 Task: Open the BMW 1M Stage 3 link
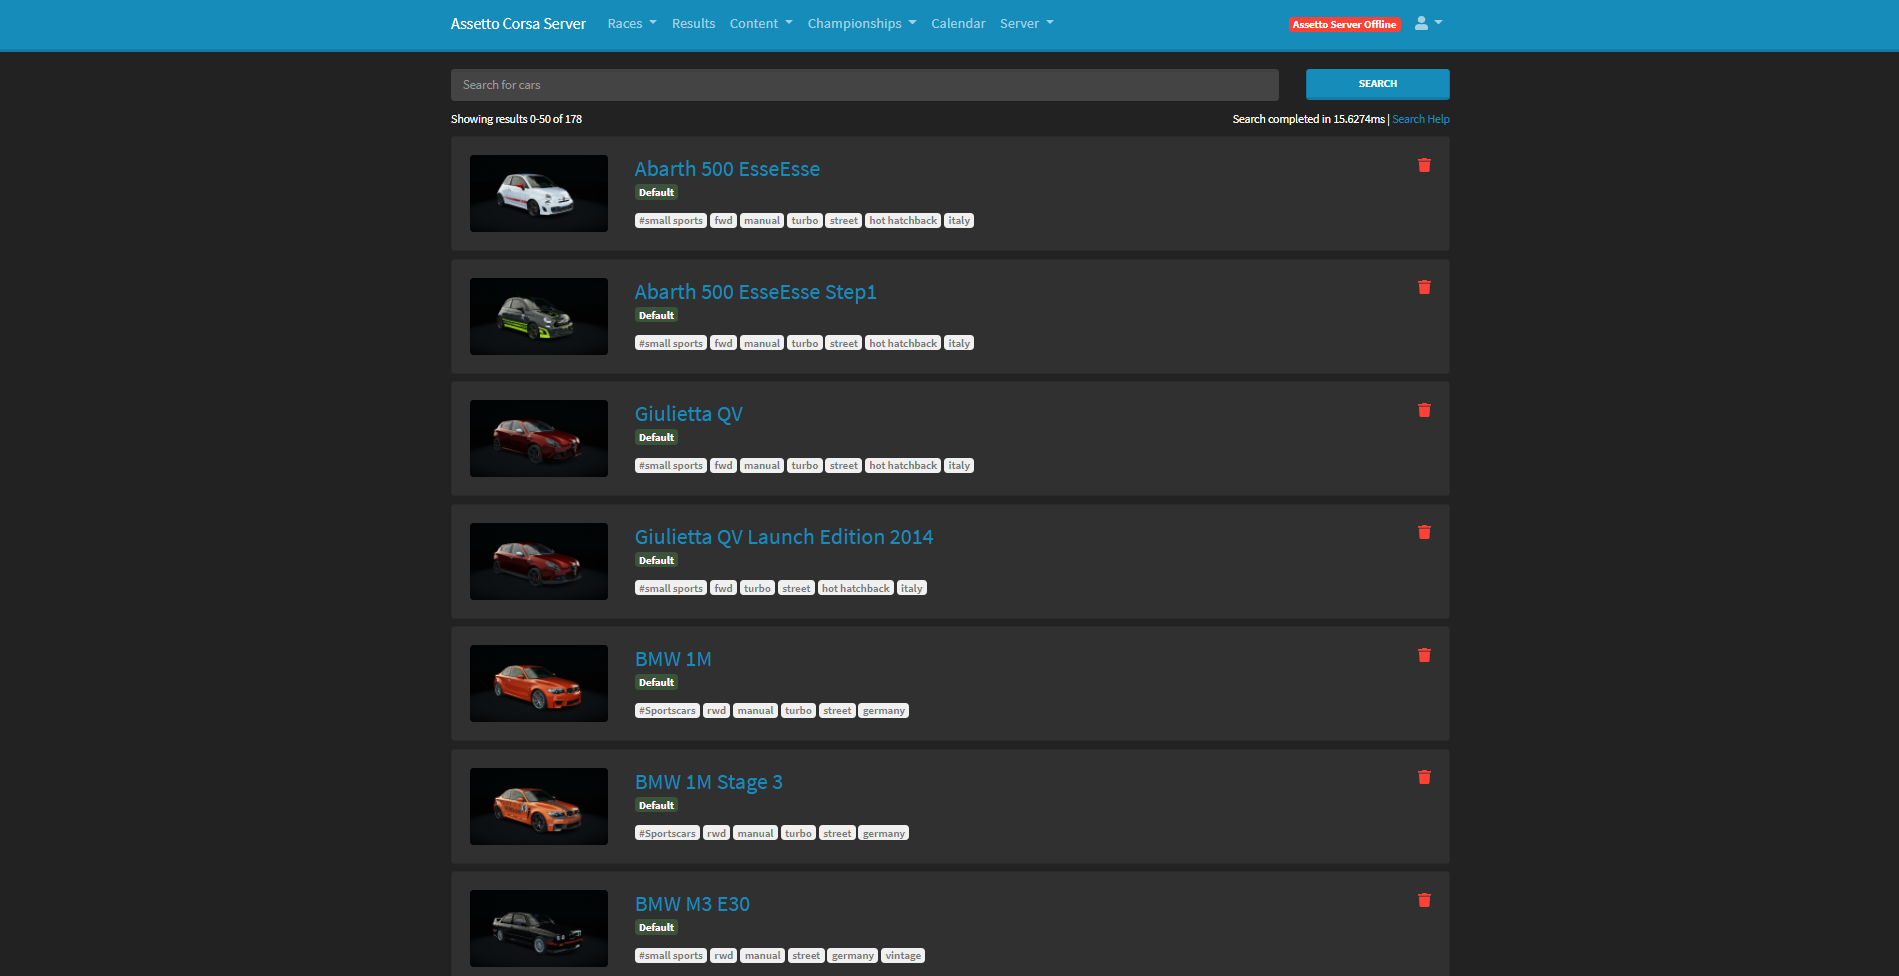708,782
